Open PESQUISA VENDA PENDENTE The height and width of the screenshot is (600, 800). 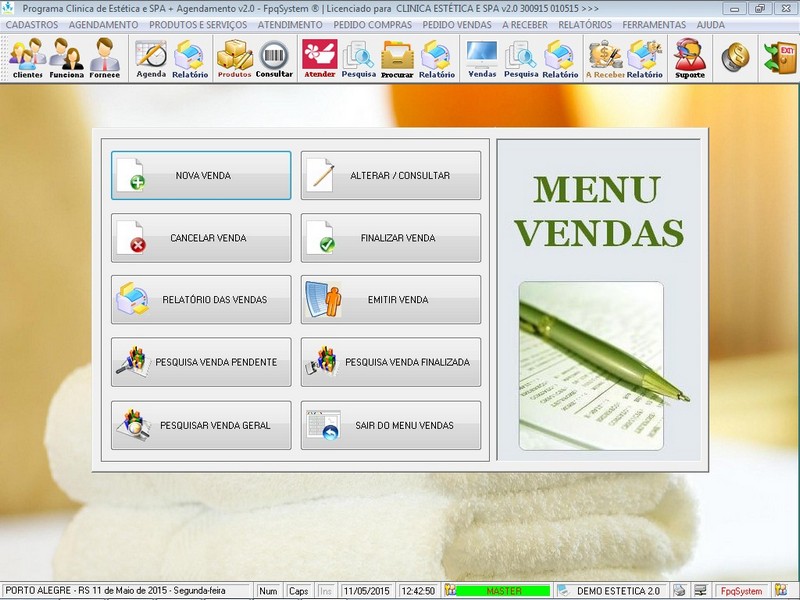(201, 362)
